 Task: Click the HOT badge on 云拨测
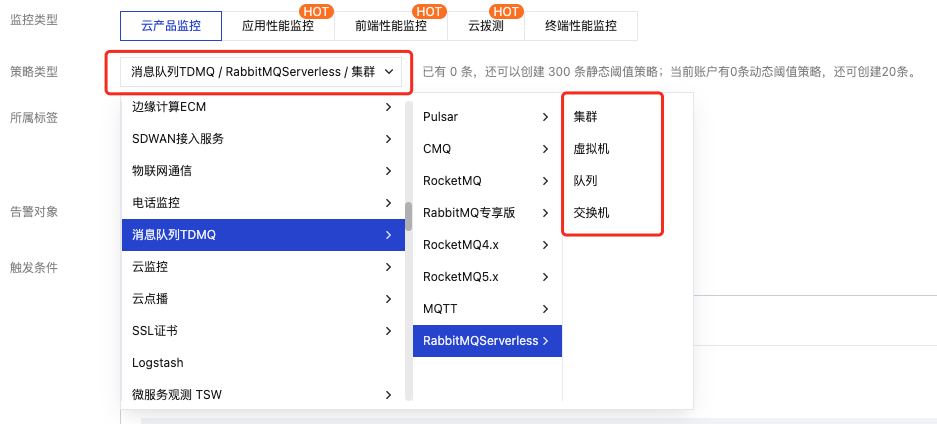pyautogui.click(x=506, y=10)
